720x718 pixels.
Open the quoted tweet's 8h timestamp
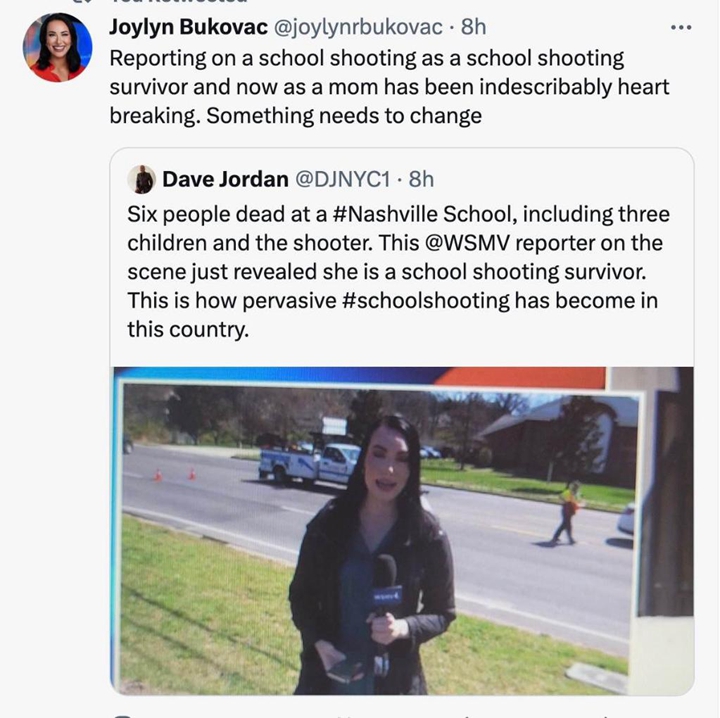pos(421,179)
